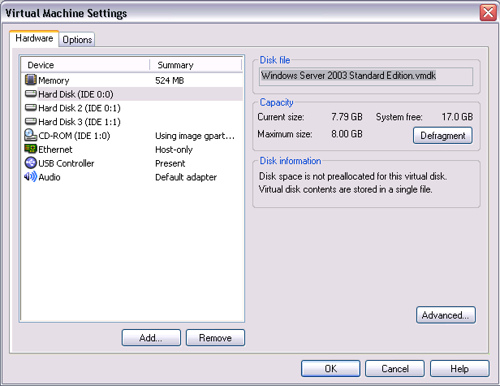This screenshot has height=386, width=500.
Task: Select the Audio device label
Action: coord(49,177)
